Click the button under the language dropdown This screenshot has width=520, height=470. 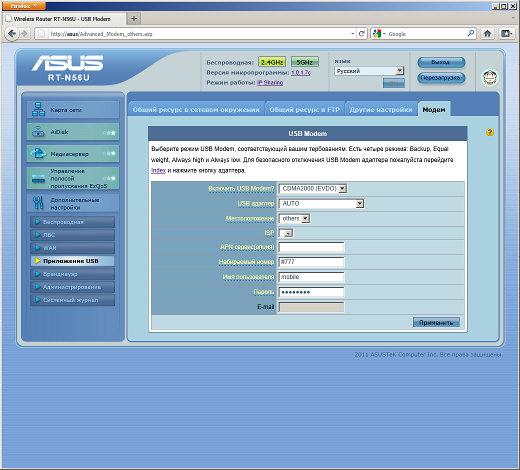point(394,83)
